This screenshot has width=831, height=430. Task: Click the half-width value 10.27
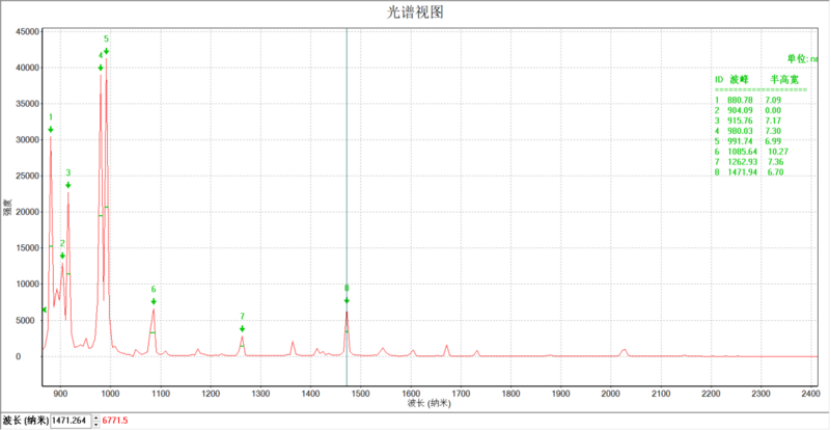click(777, 151)
